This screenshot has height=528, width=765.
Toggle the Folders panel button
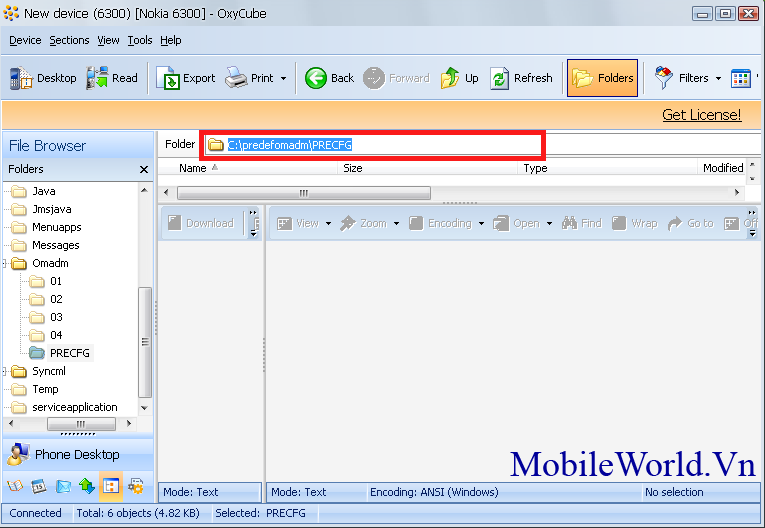[602, 78]
